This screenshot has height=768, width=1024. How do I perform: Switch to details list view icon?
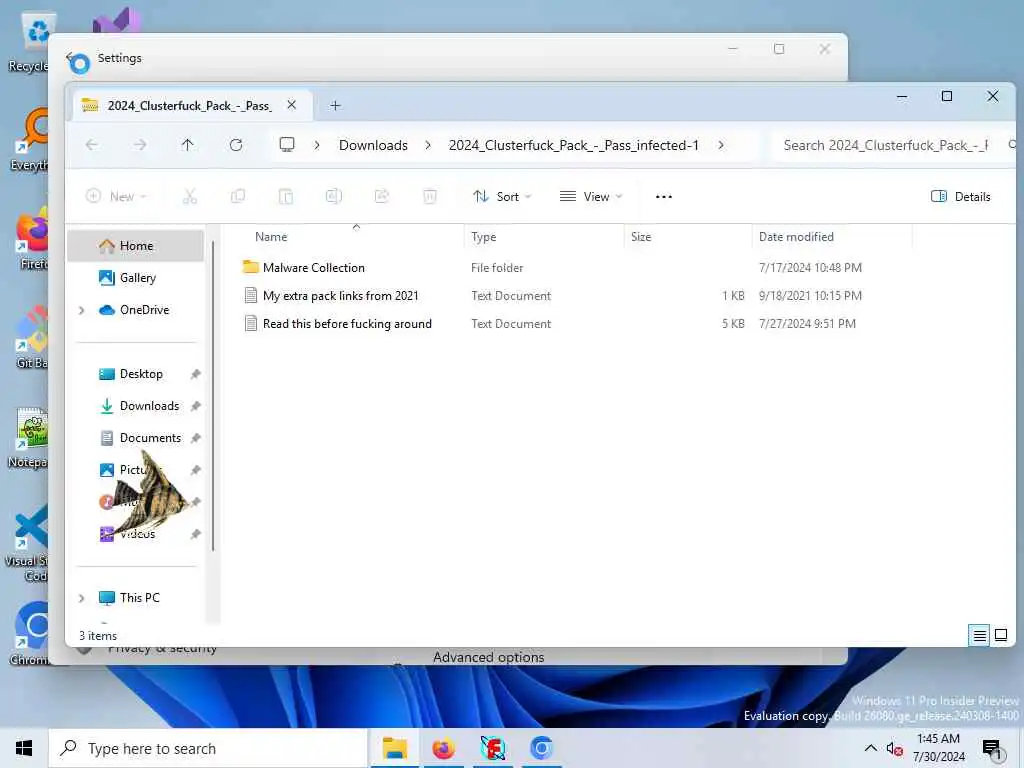tap(980, 635)
